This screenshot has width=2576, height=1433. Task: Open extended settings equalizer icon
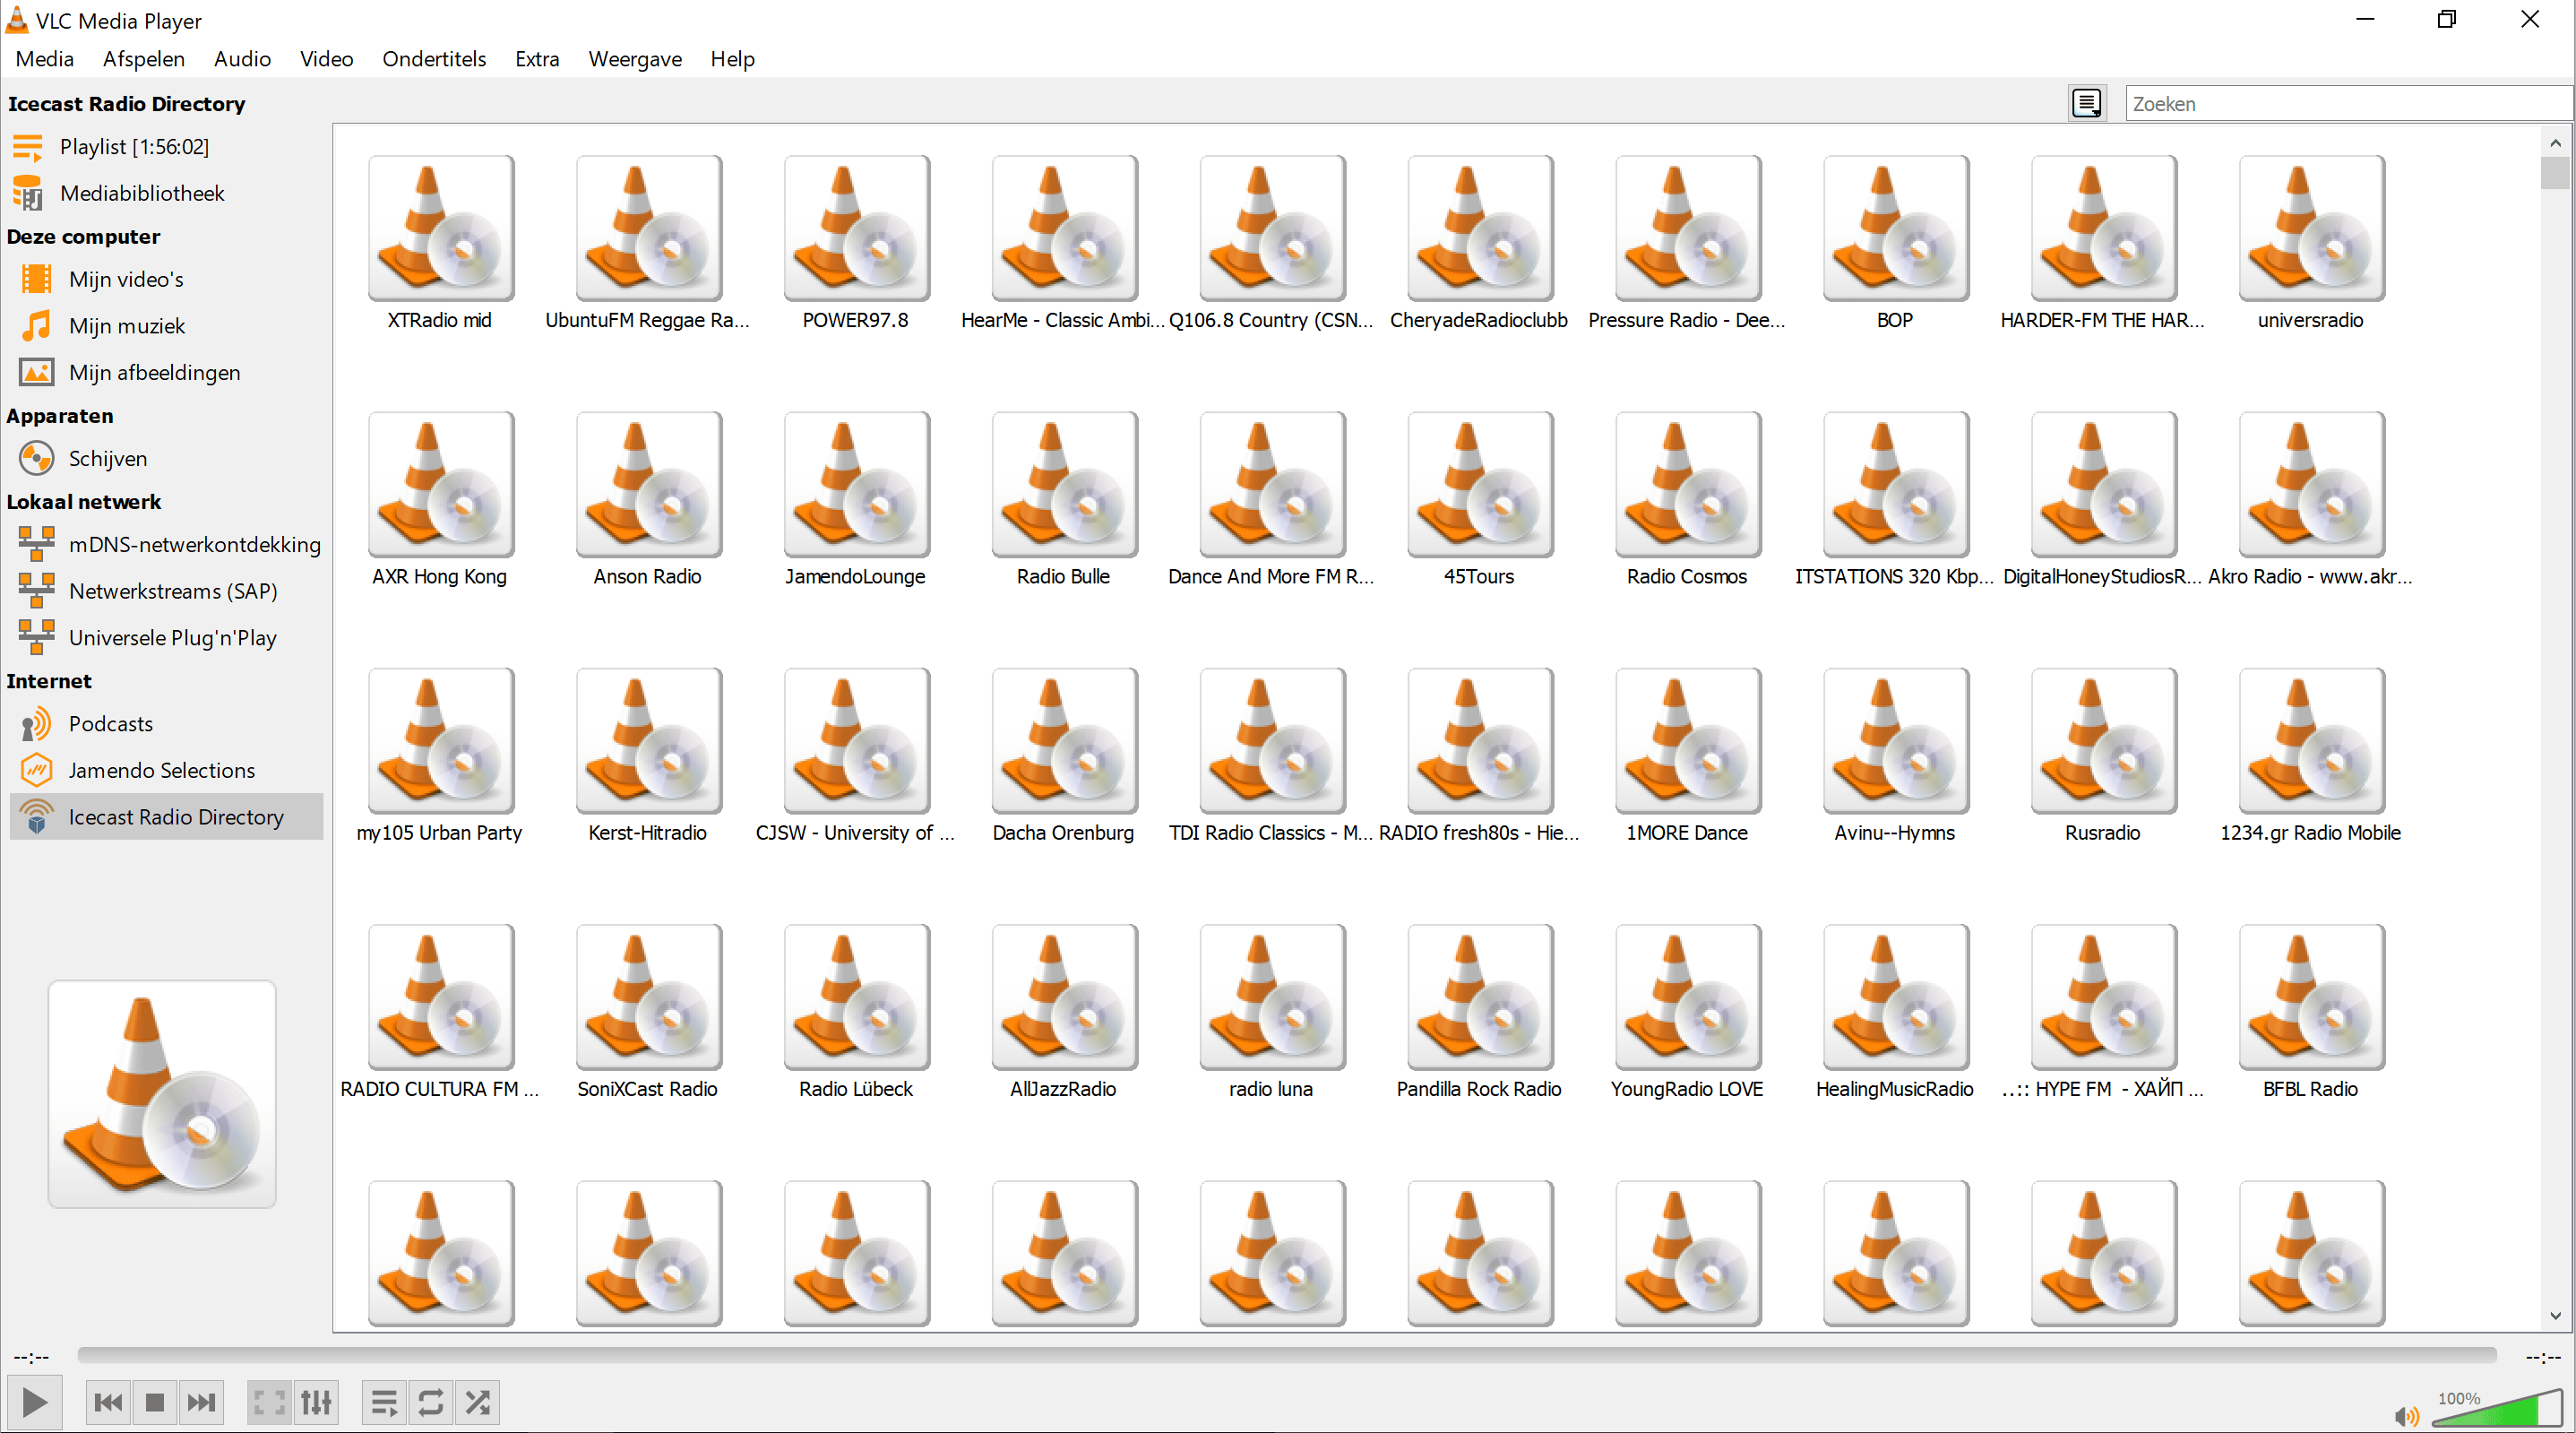(316, 1402)
